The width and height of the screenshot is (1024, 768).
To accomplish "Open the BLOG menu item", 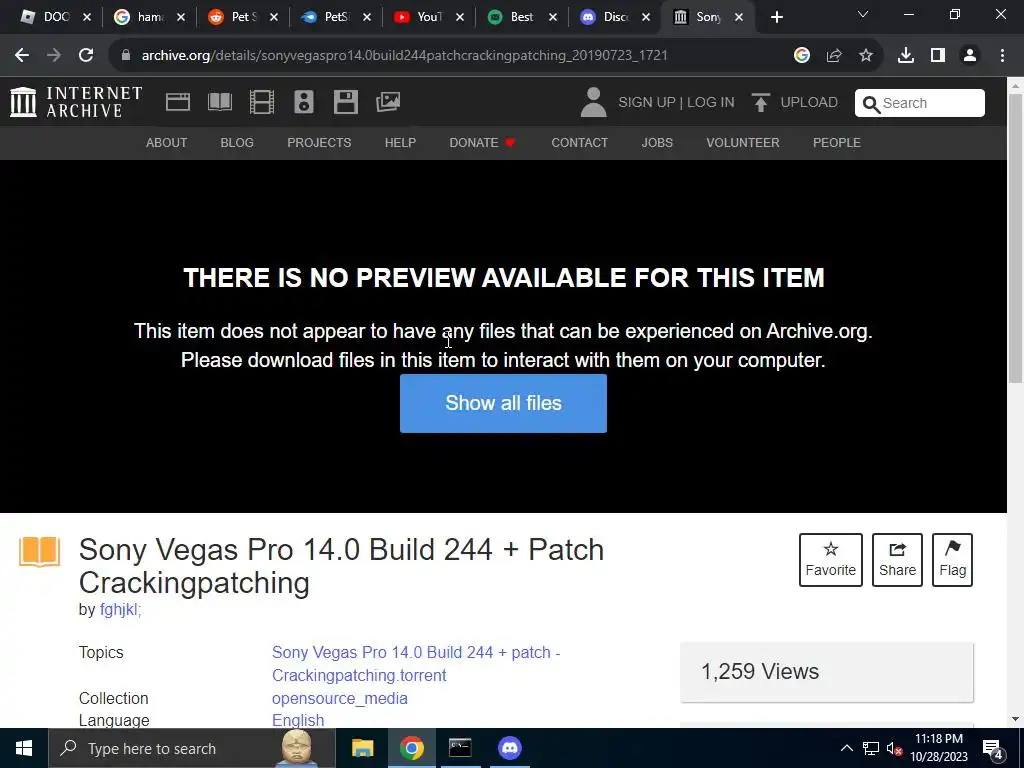I will tap(237, 142).
